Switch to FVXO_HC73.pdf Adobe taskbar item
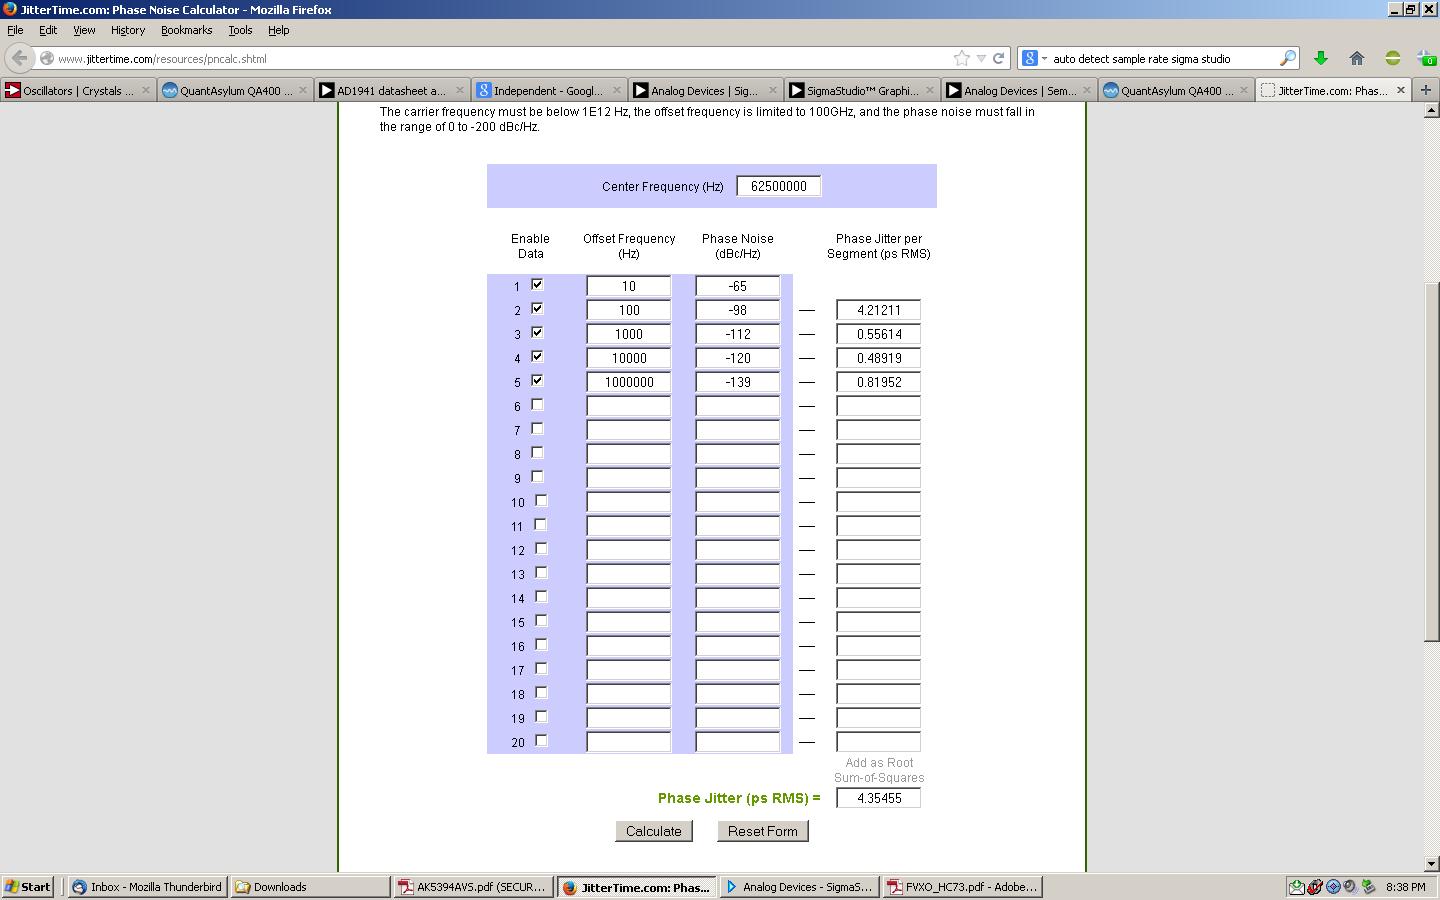 [x=962, y=887]
